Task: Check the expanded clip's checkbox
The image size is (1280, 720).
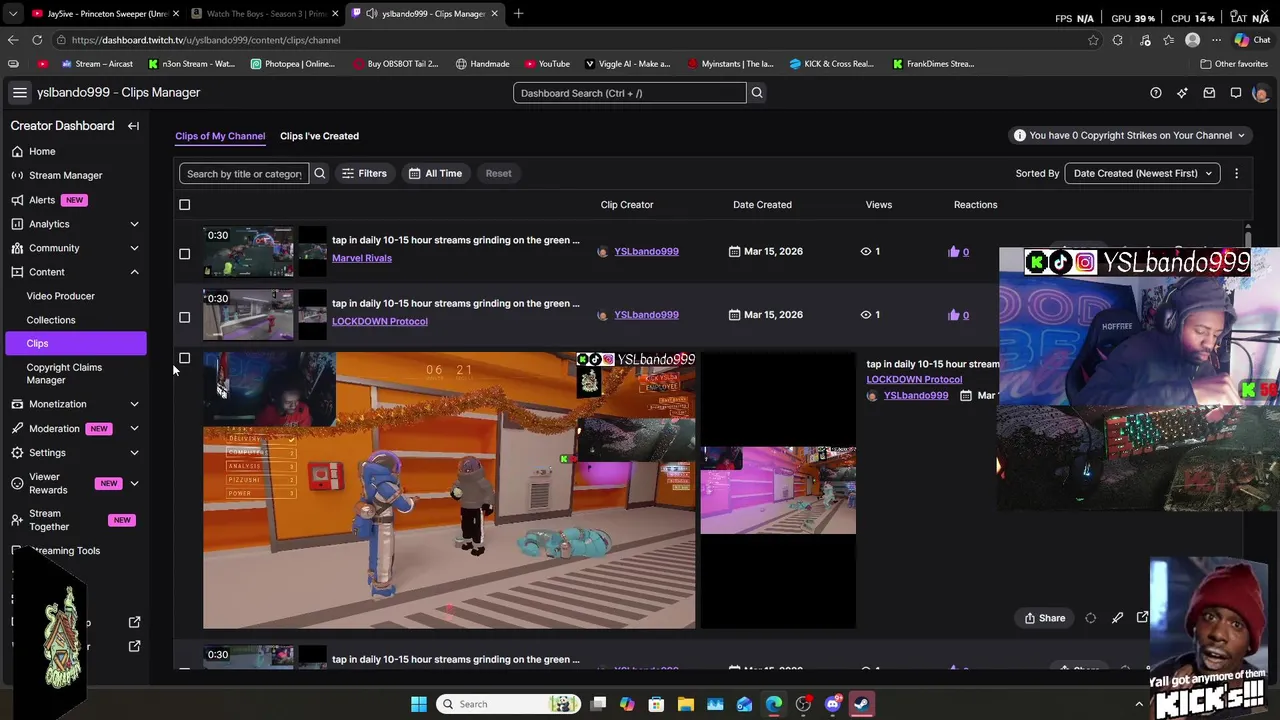Action: coord(184,358)
